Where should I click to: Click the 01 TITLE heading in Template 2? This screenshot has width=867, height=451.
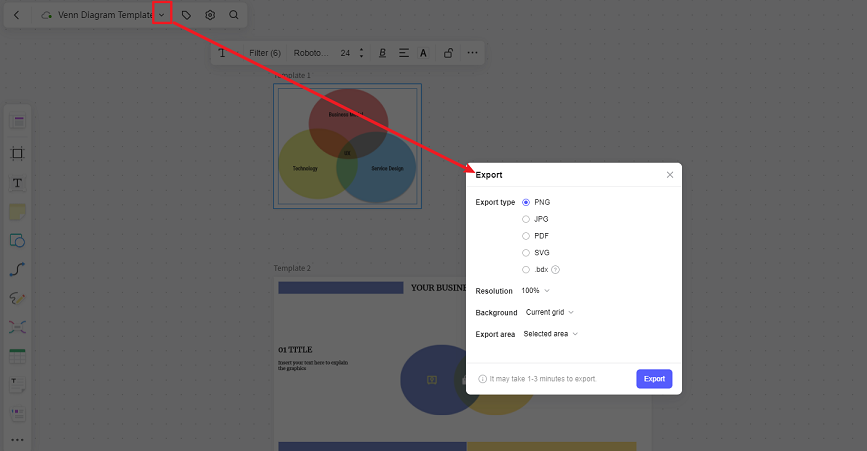click(x=295, y=350)
